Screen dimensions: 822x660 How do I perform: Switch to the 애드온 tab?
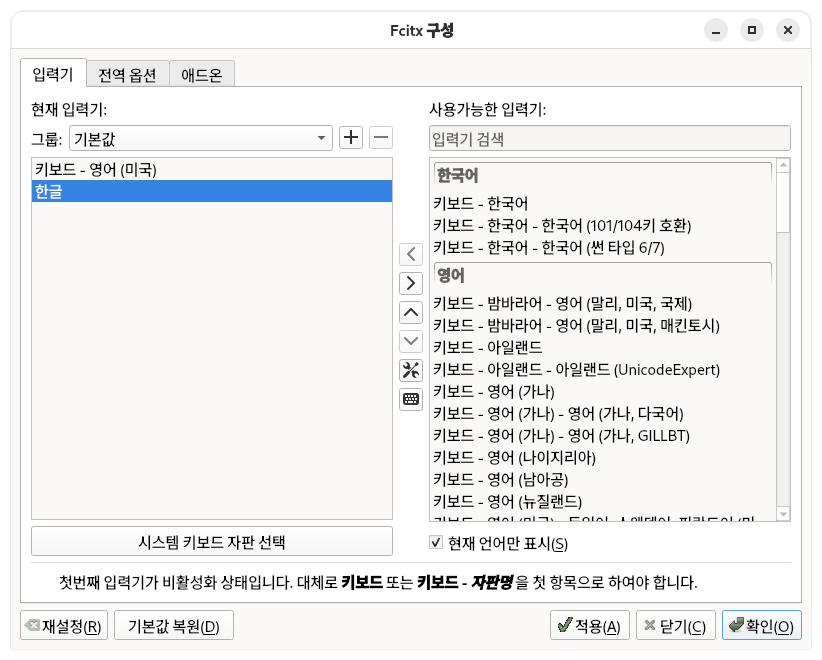point(202,75)
